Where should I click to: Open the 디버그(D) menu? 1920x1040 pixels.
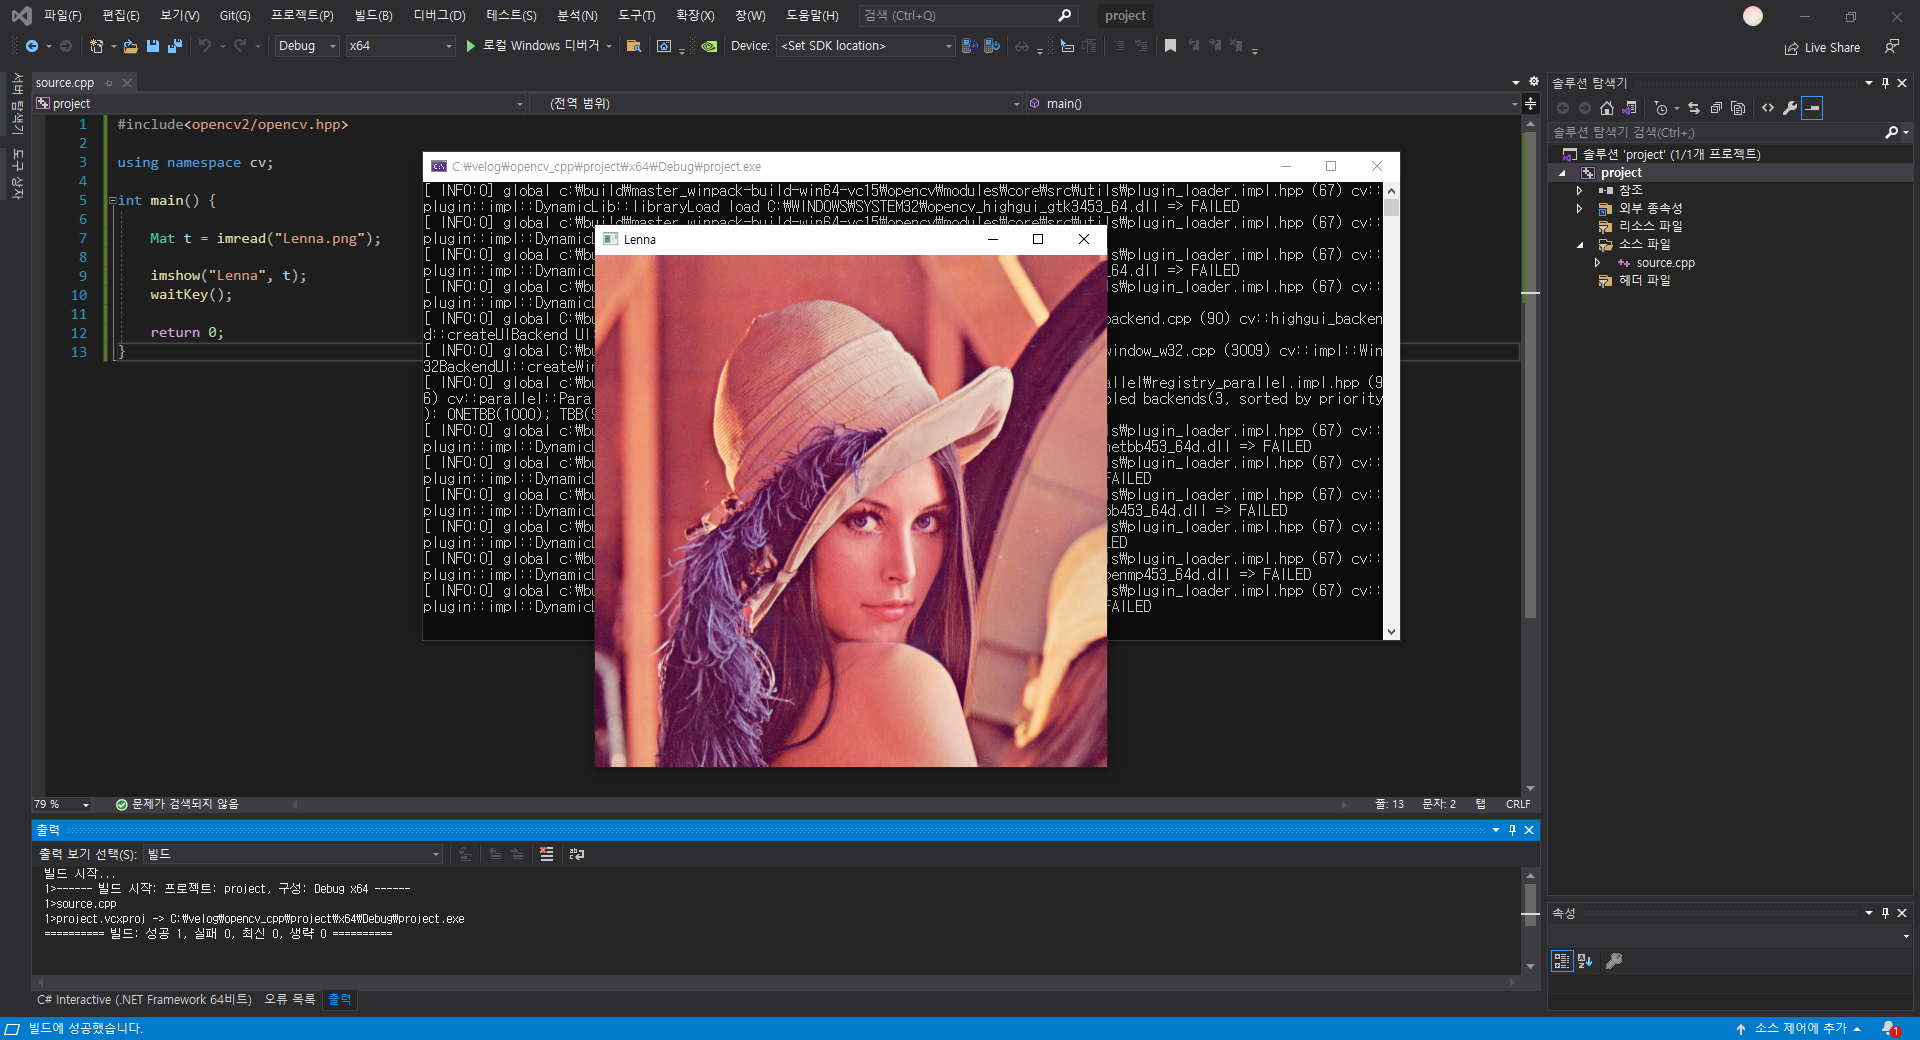tap(439, 16)
